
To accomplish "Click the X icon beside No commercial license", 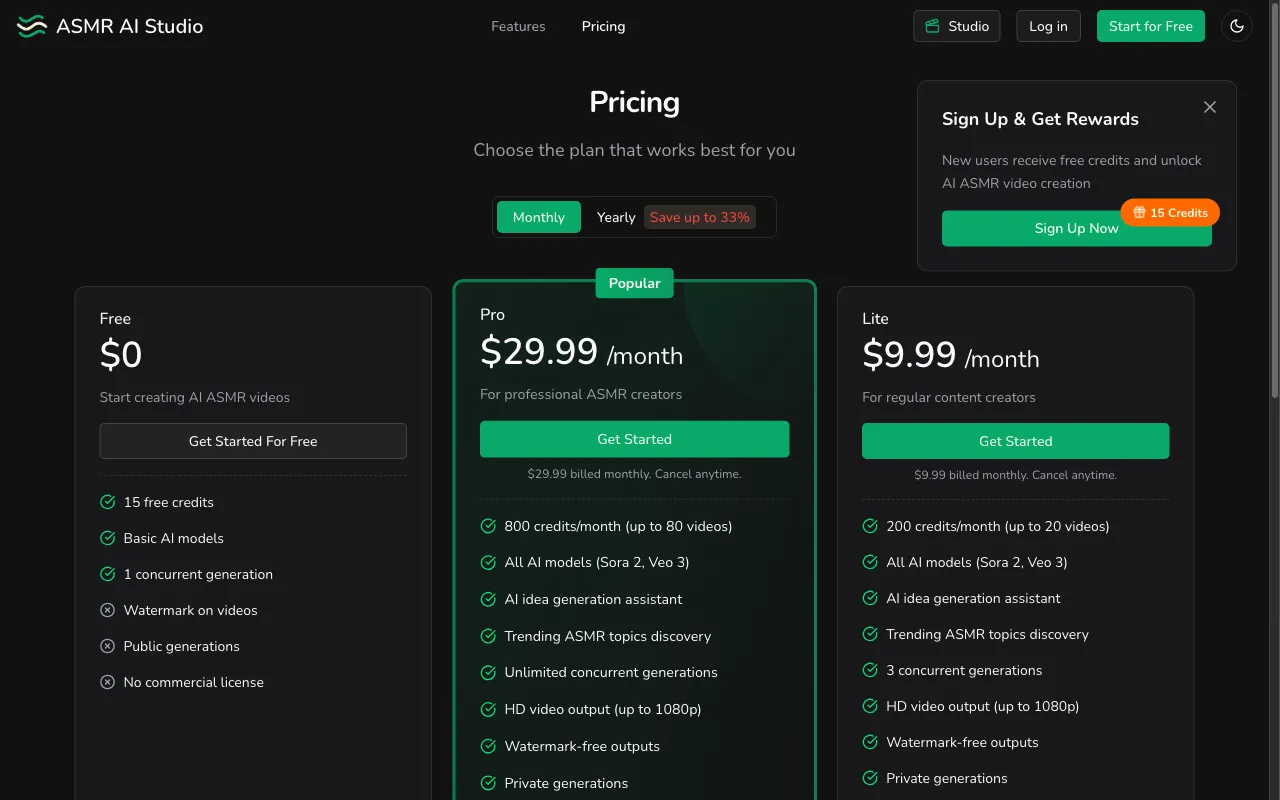I will (108, 682).
